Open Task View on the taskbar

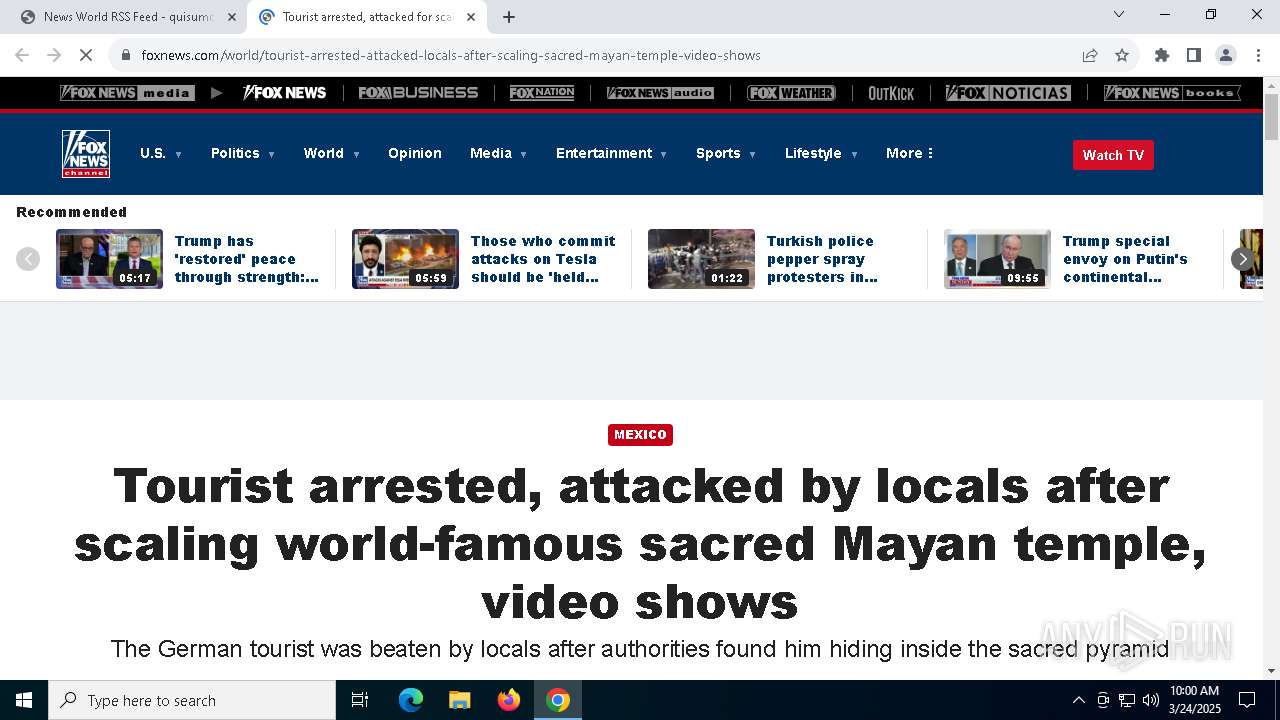click(x=360, y=700)
